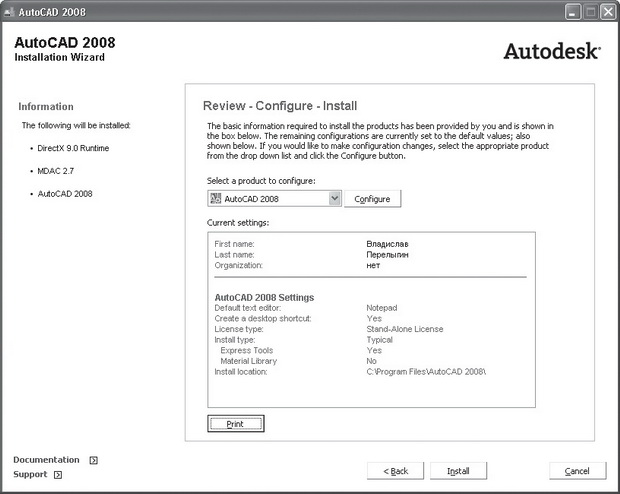
Task: Click the 'Information' sidebar heading
Action: tap(46, 106)
